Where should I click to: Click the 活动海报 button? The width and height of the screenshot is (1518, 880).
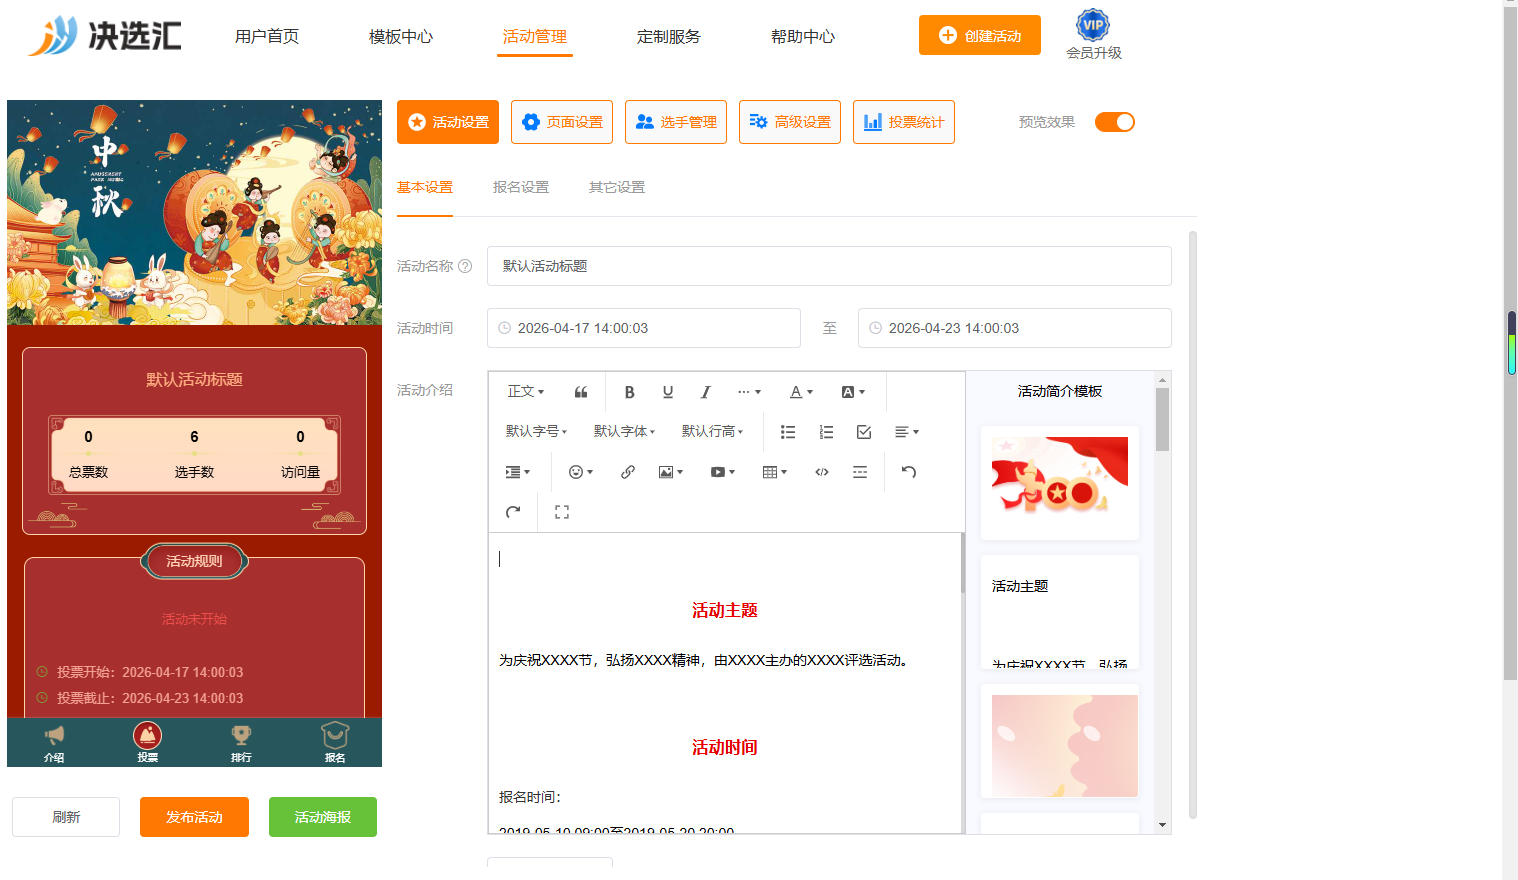click(323, 817)
